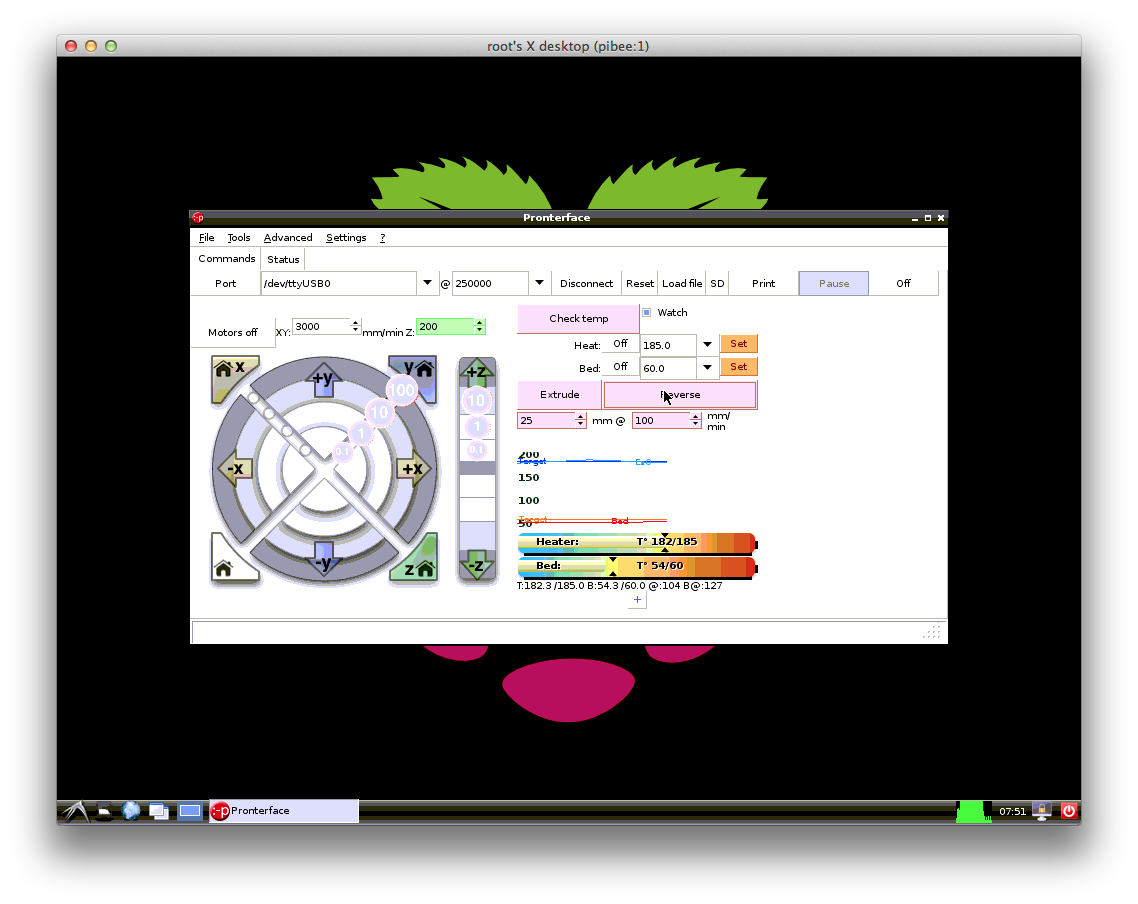Switch to the Status tab
The image size is (1138, 904).
[283, 259]
